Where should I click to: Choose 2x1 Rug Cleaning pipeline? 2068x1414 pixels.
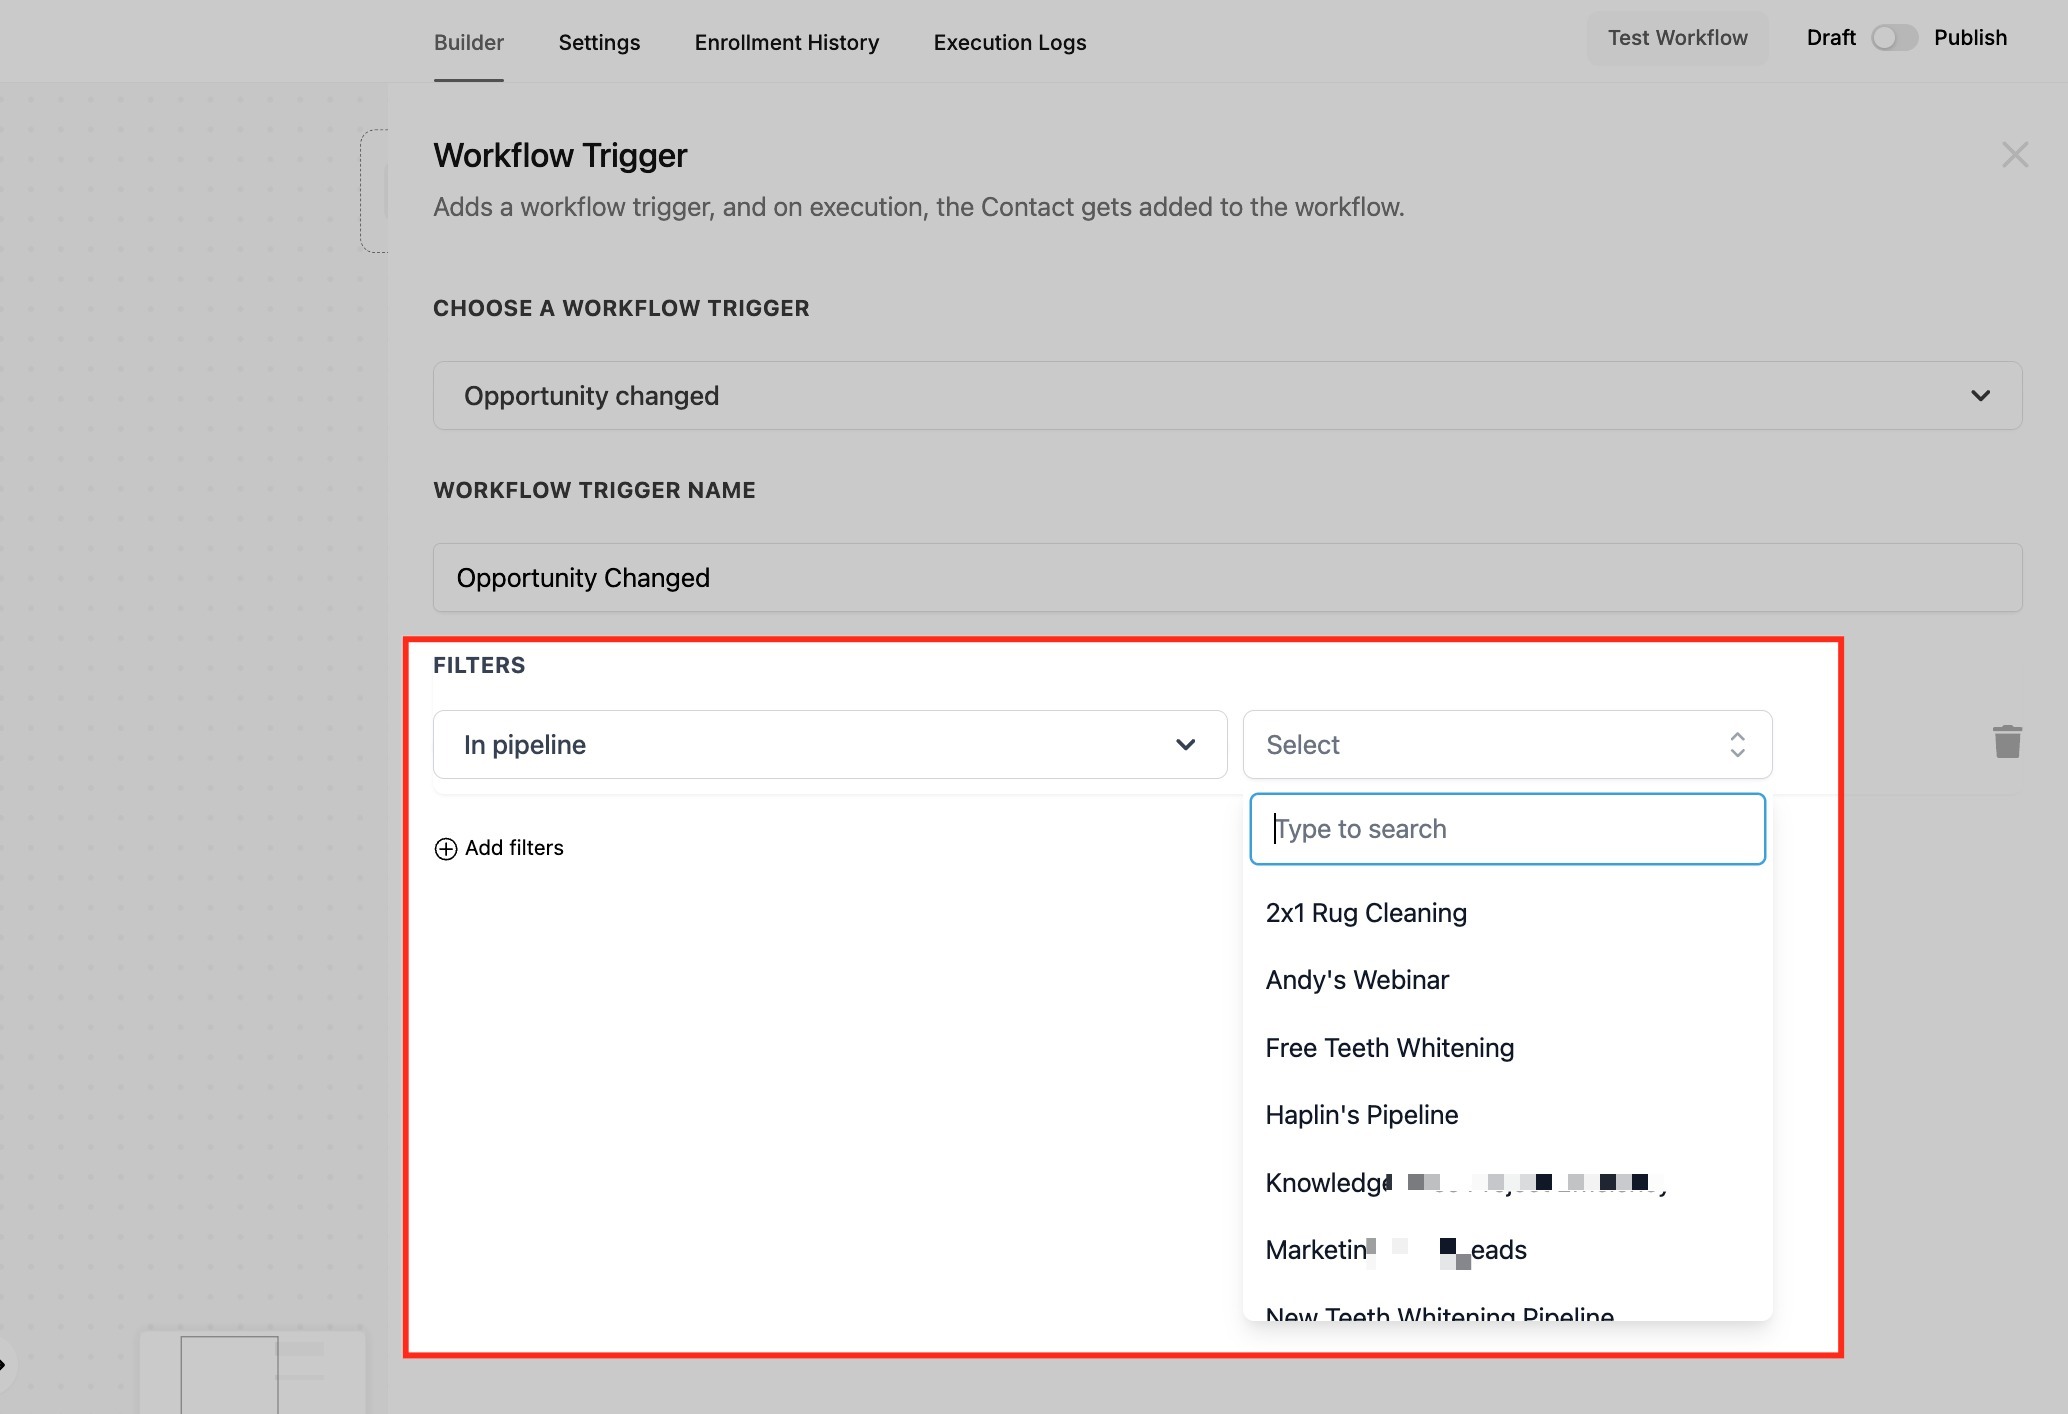tap(1366, 913)
